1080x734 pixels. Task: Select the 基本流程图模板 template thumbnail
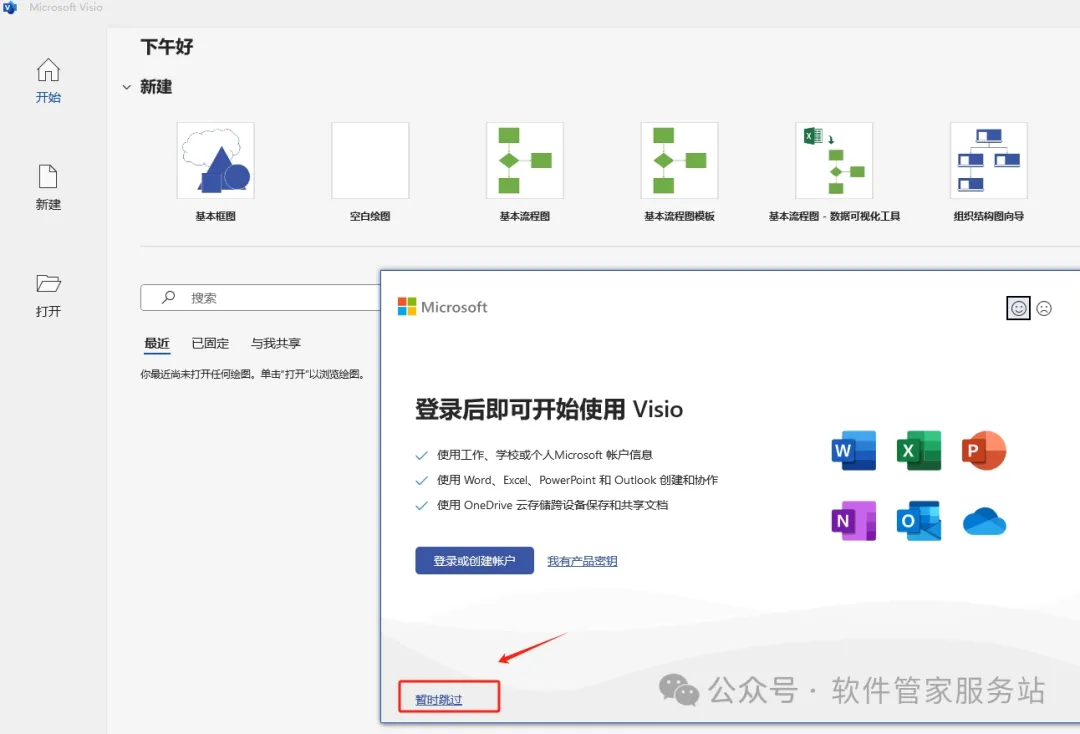tap(679, 160)
